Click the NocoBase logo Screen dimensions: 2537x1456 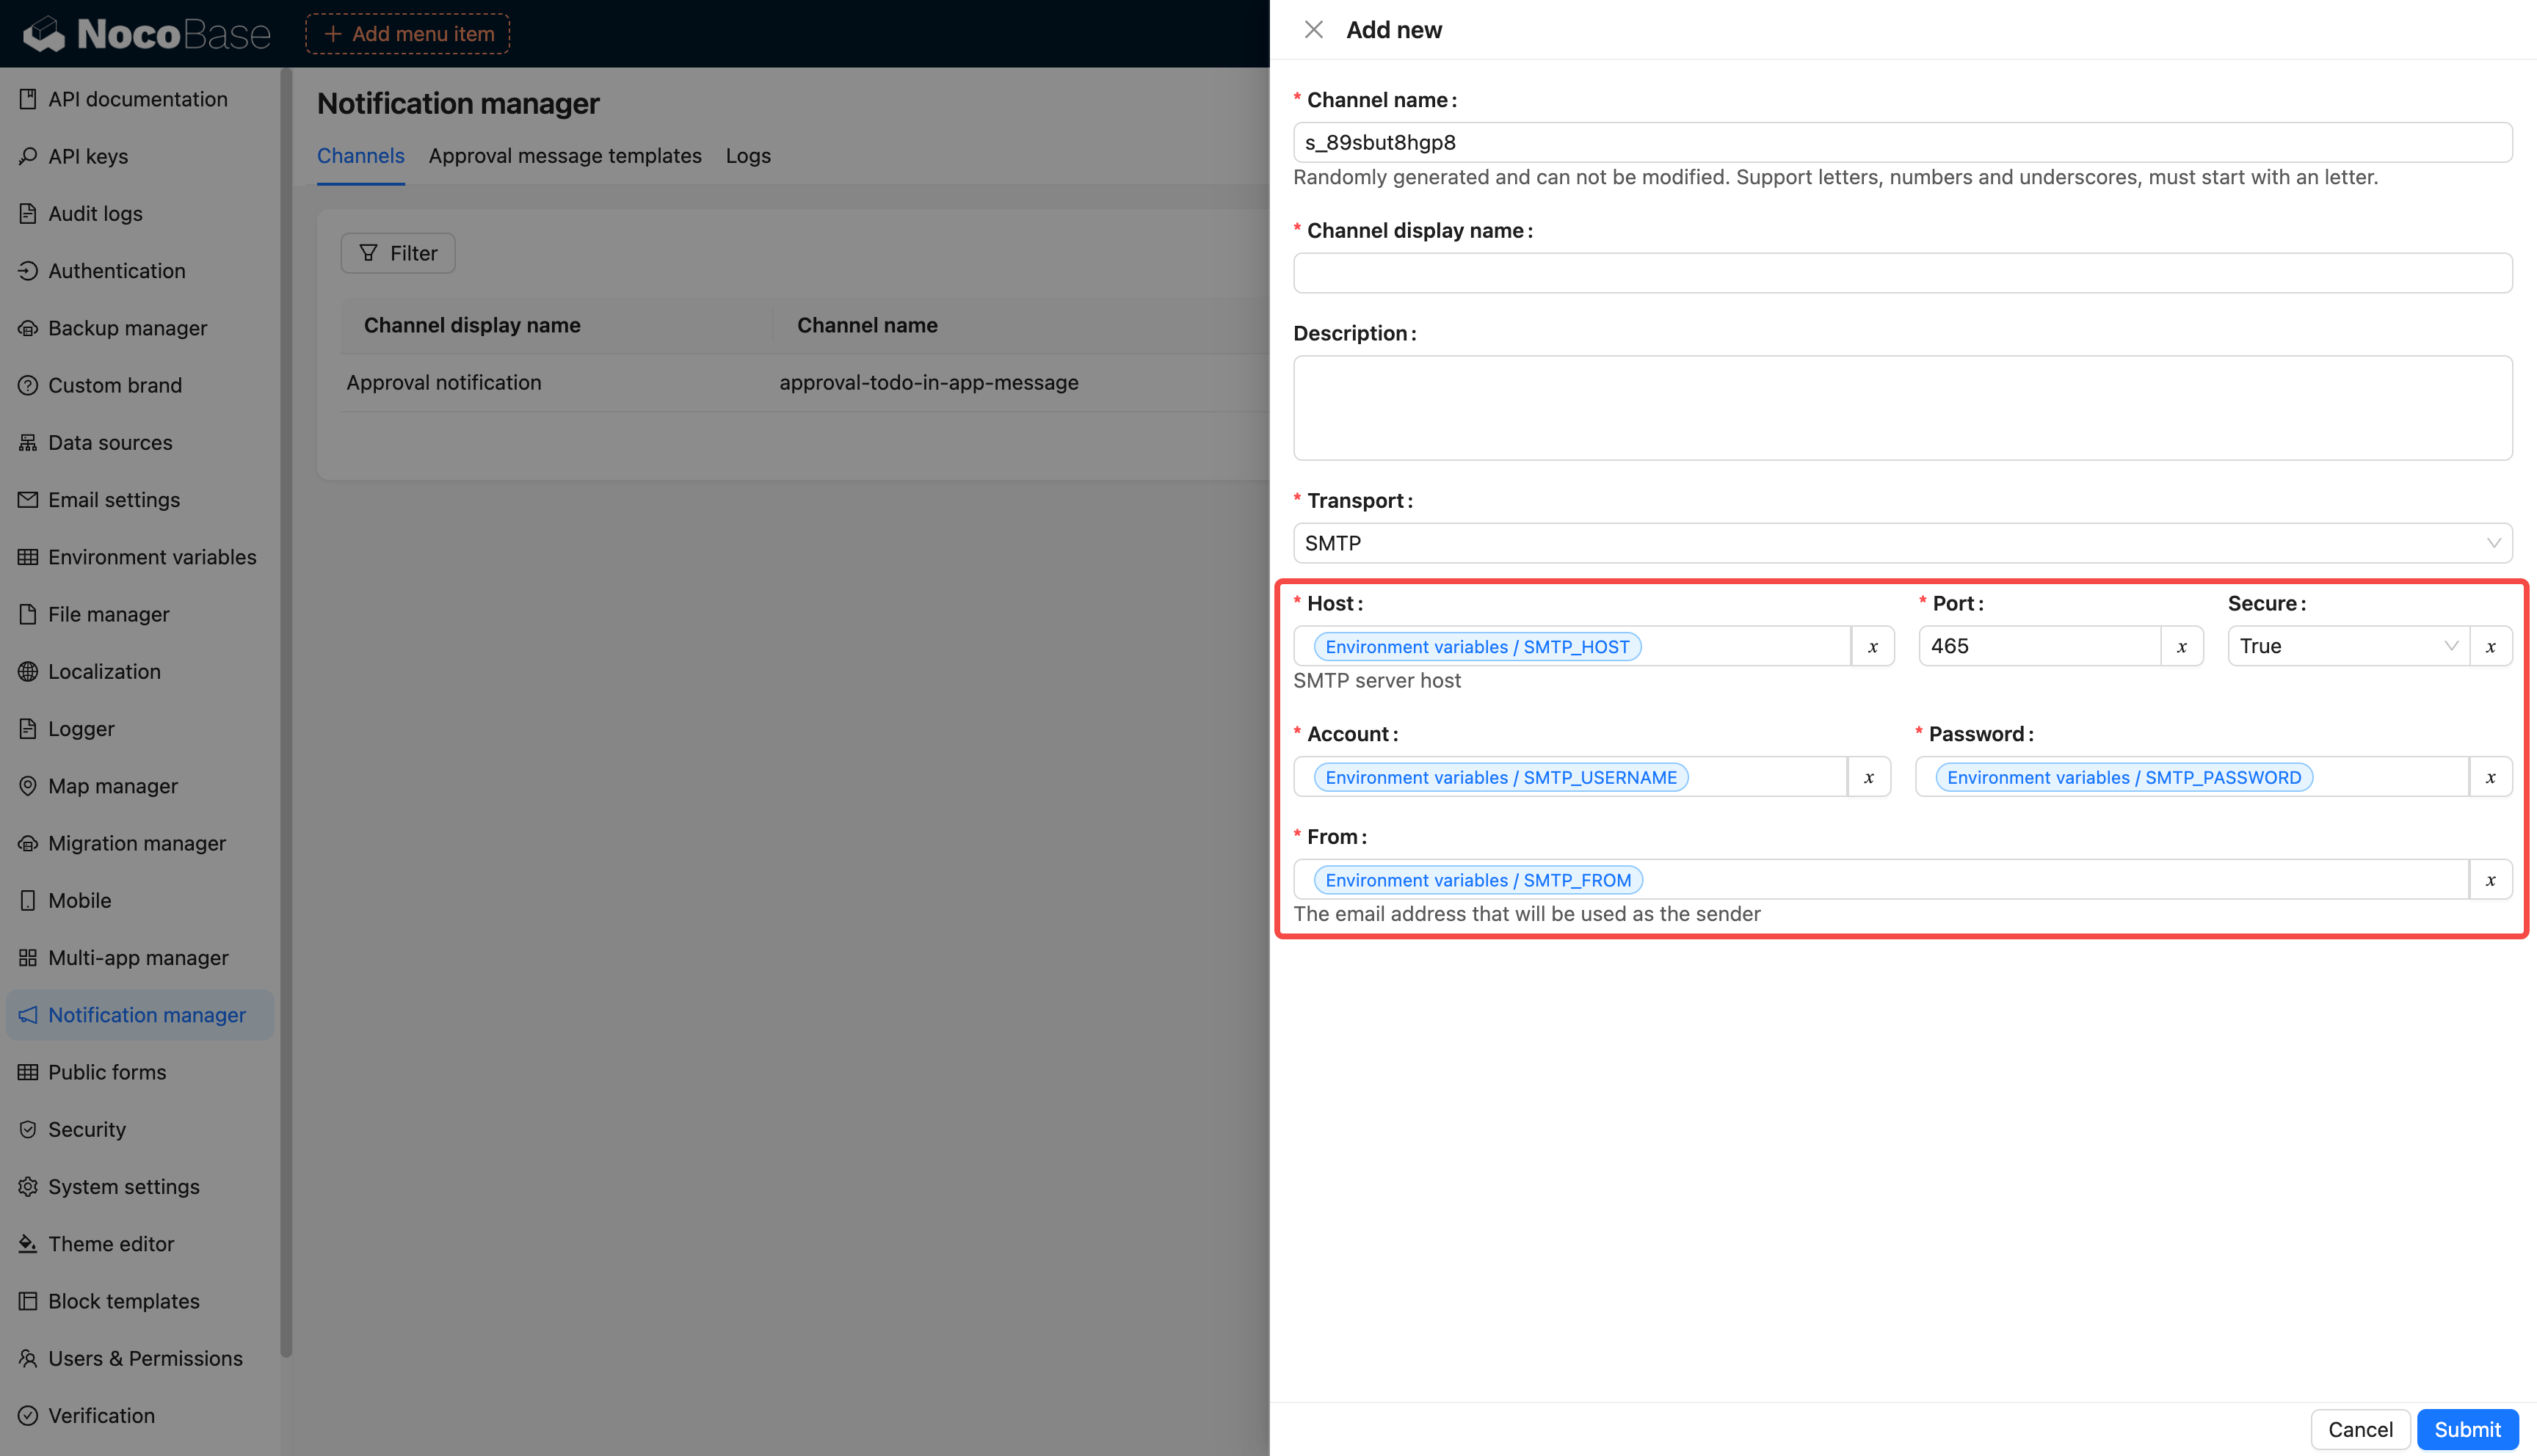point(147,34)
